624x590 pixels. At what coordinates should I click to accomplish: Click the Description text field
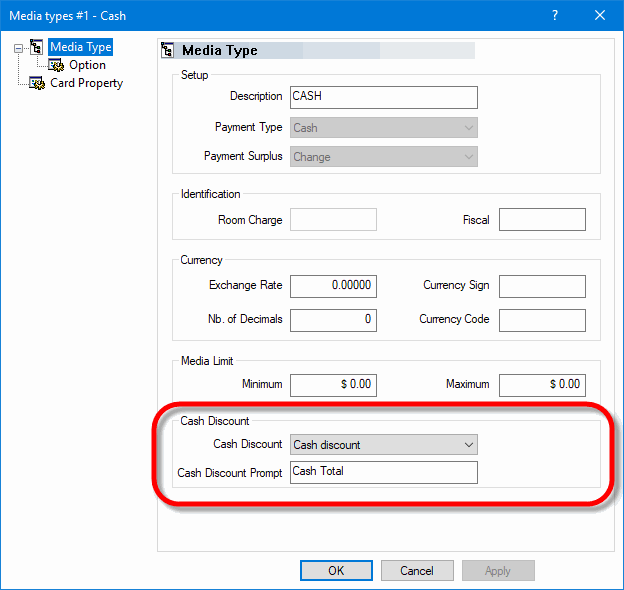tap(383, 97)
